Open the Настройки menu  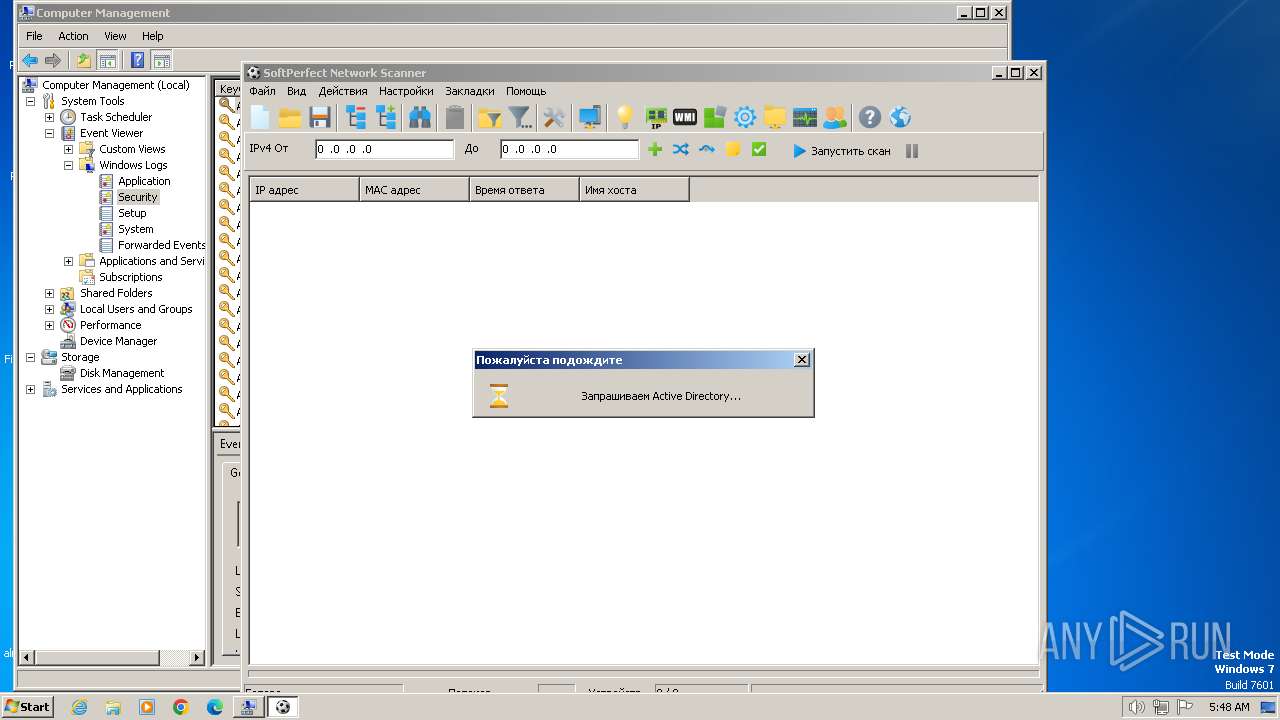pos(406,91)
